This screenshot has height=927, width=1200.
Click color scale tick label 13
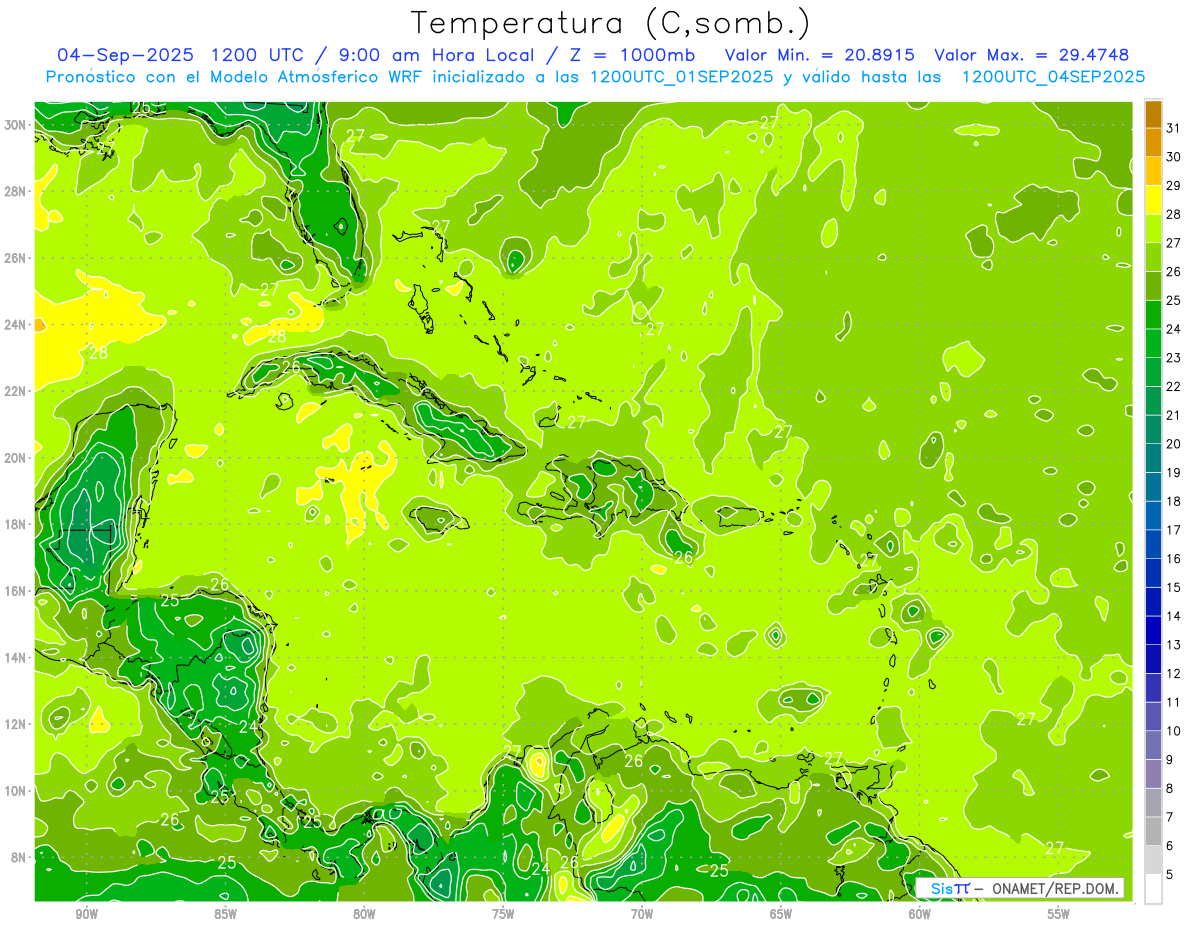[x=1174, y=645]
